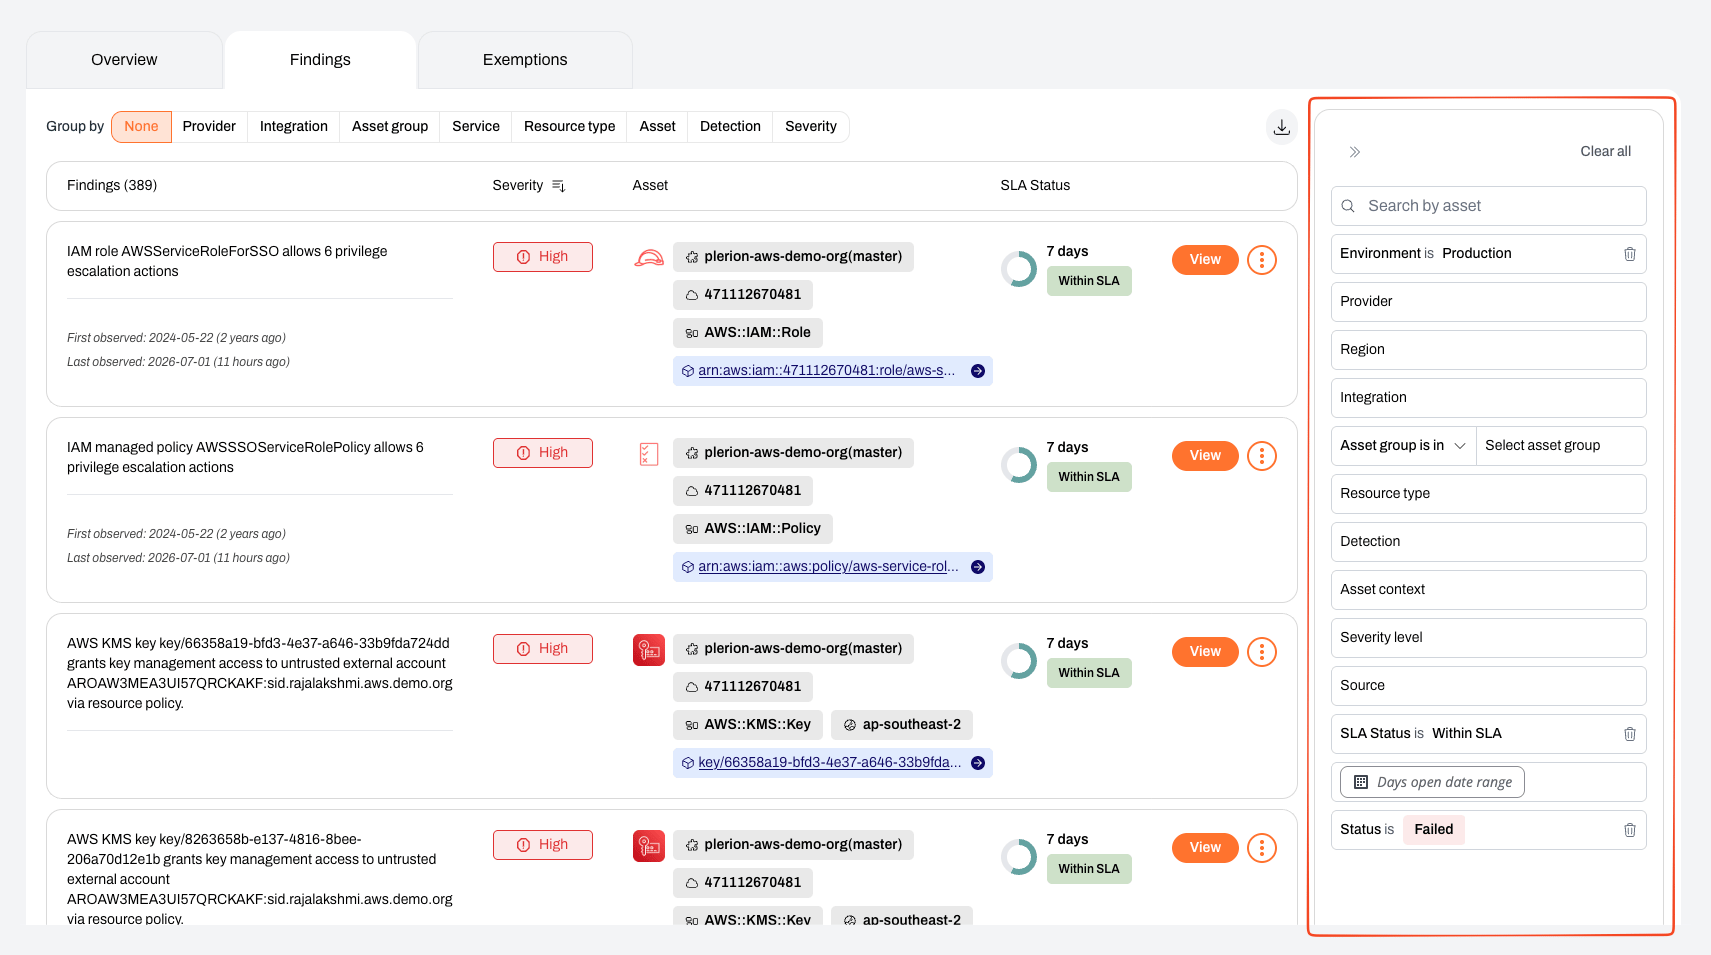Screen dimensions: 1711x955
Task: Click the red KMS key icon for key/8263658b
Action: (x=649, y=846)
